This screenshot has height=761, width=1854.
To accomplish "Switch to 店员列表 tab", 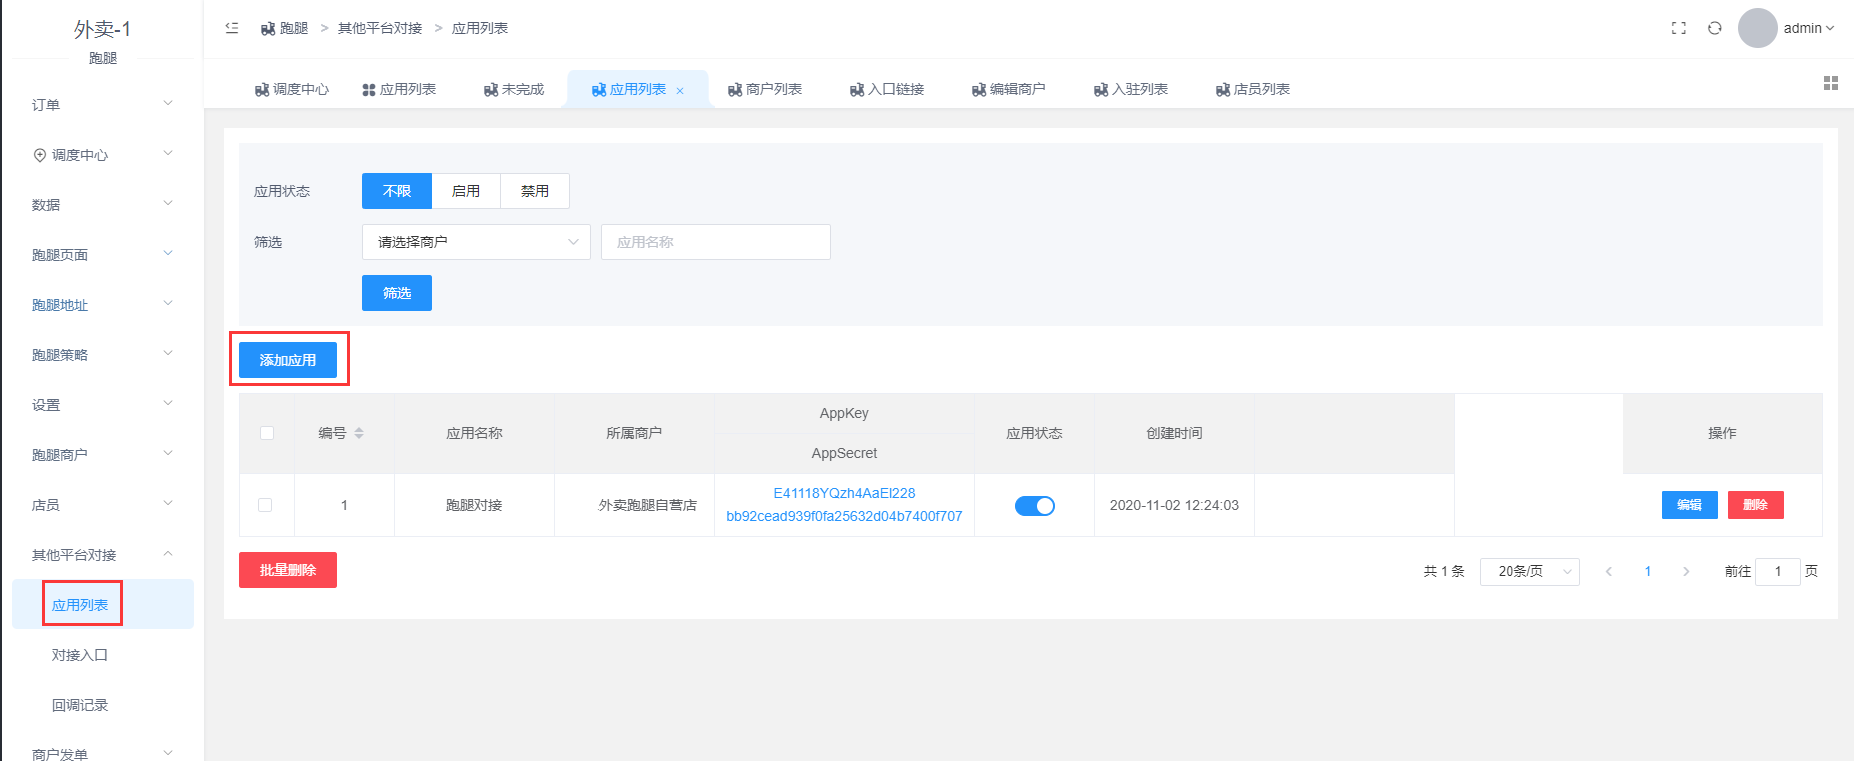I will (x=1253, y=89).
